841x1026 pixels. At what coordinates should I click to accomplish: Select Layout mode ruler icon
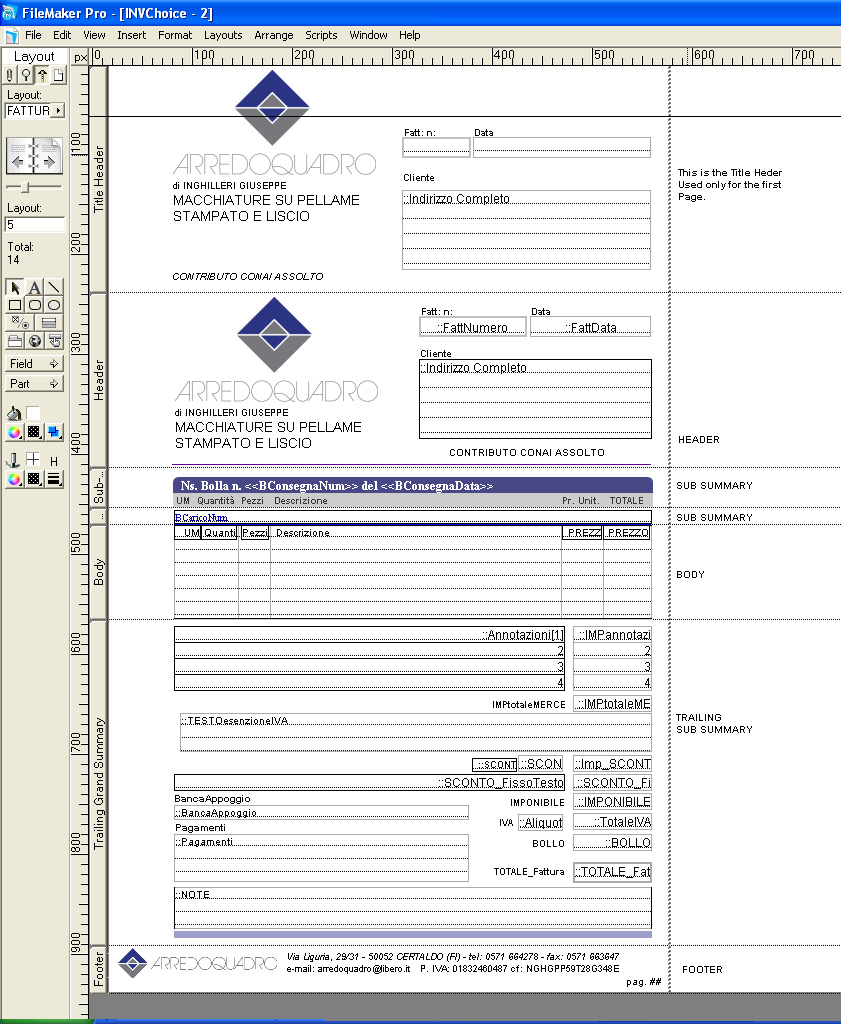[42, 75]
